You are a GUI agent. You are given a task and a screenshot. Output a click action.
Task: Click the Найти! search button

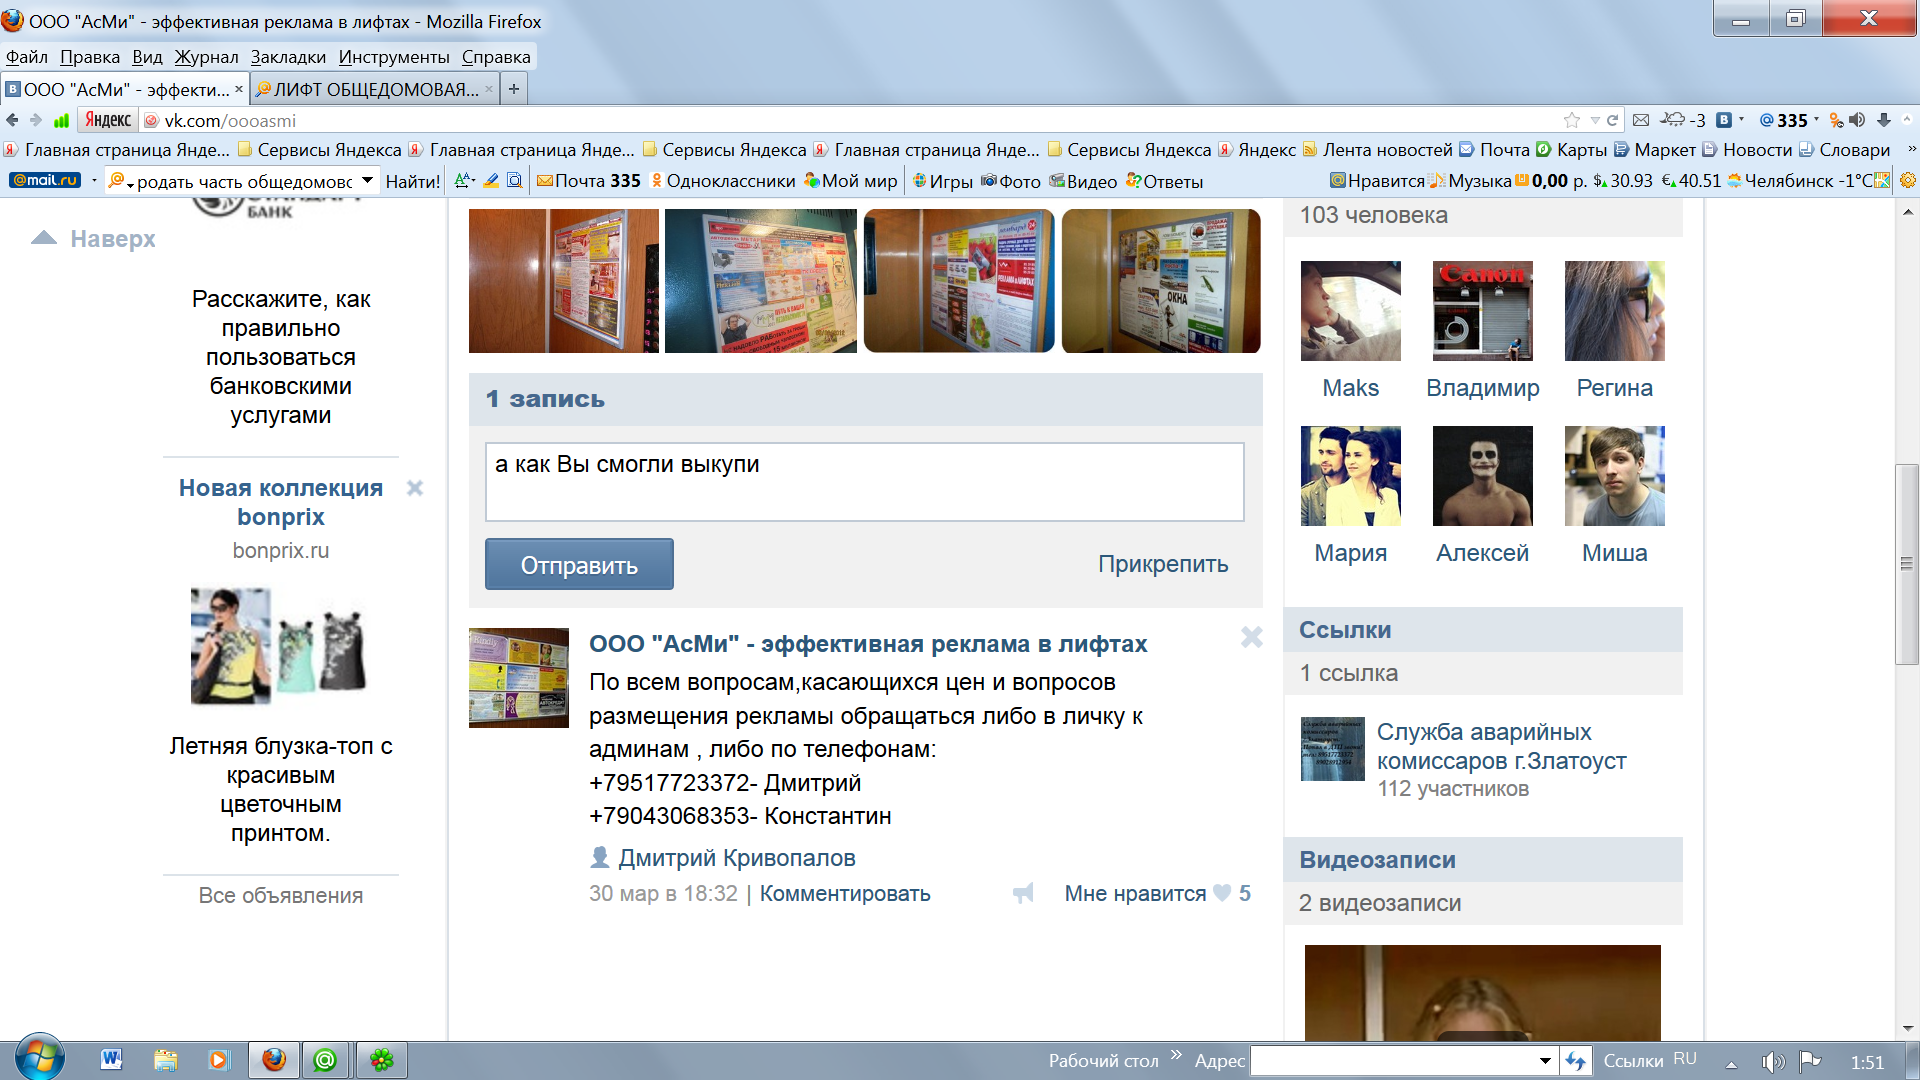(413, 181)
